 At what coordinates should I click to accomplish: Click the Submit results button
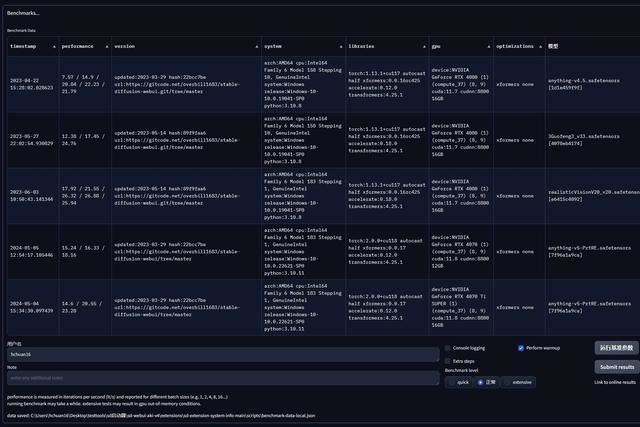[615, 367]
